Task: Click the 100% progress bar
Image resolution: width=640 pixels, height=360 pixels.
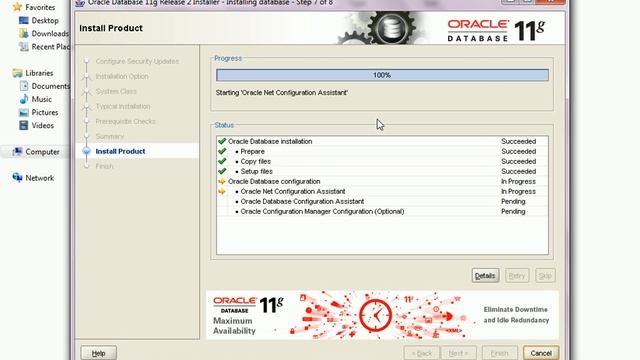Action: point(382,75)
